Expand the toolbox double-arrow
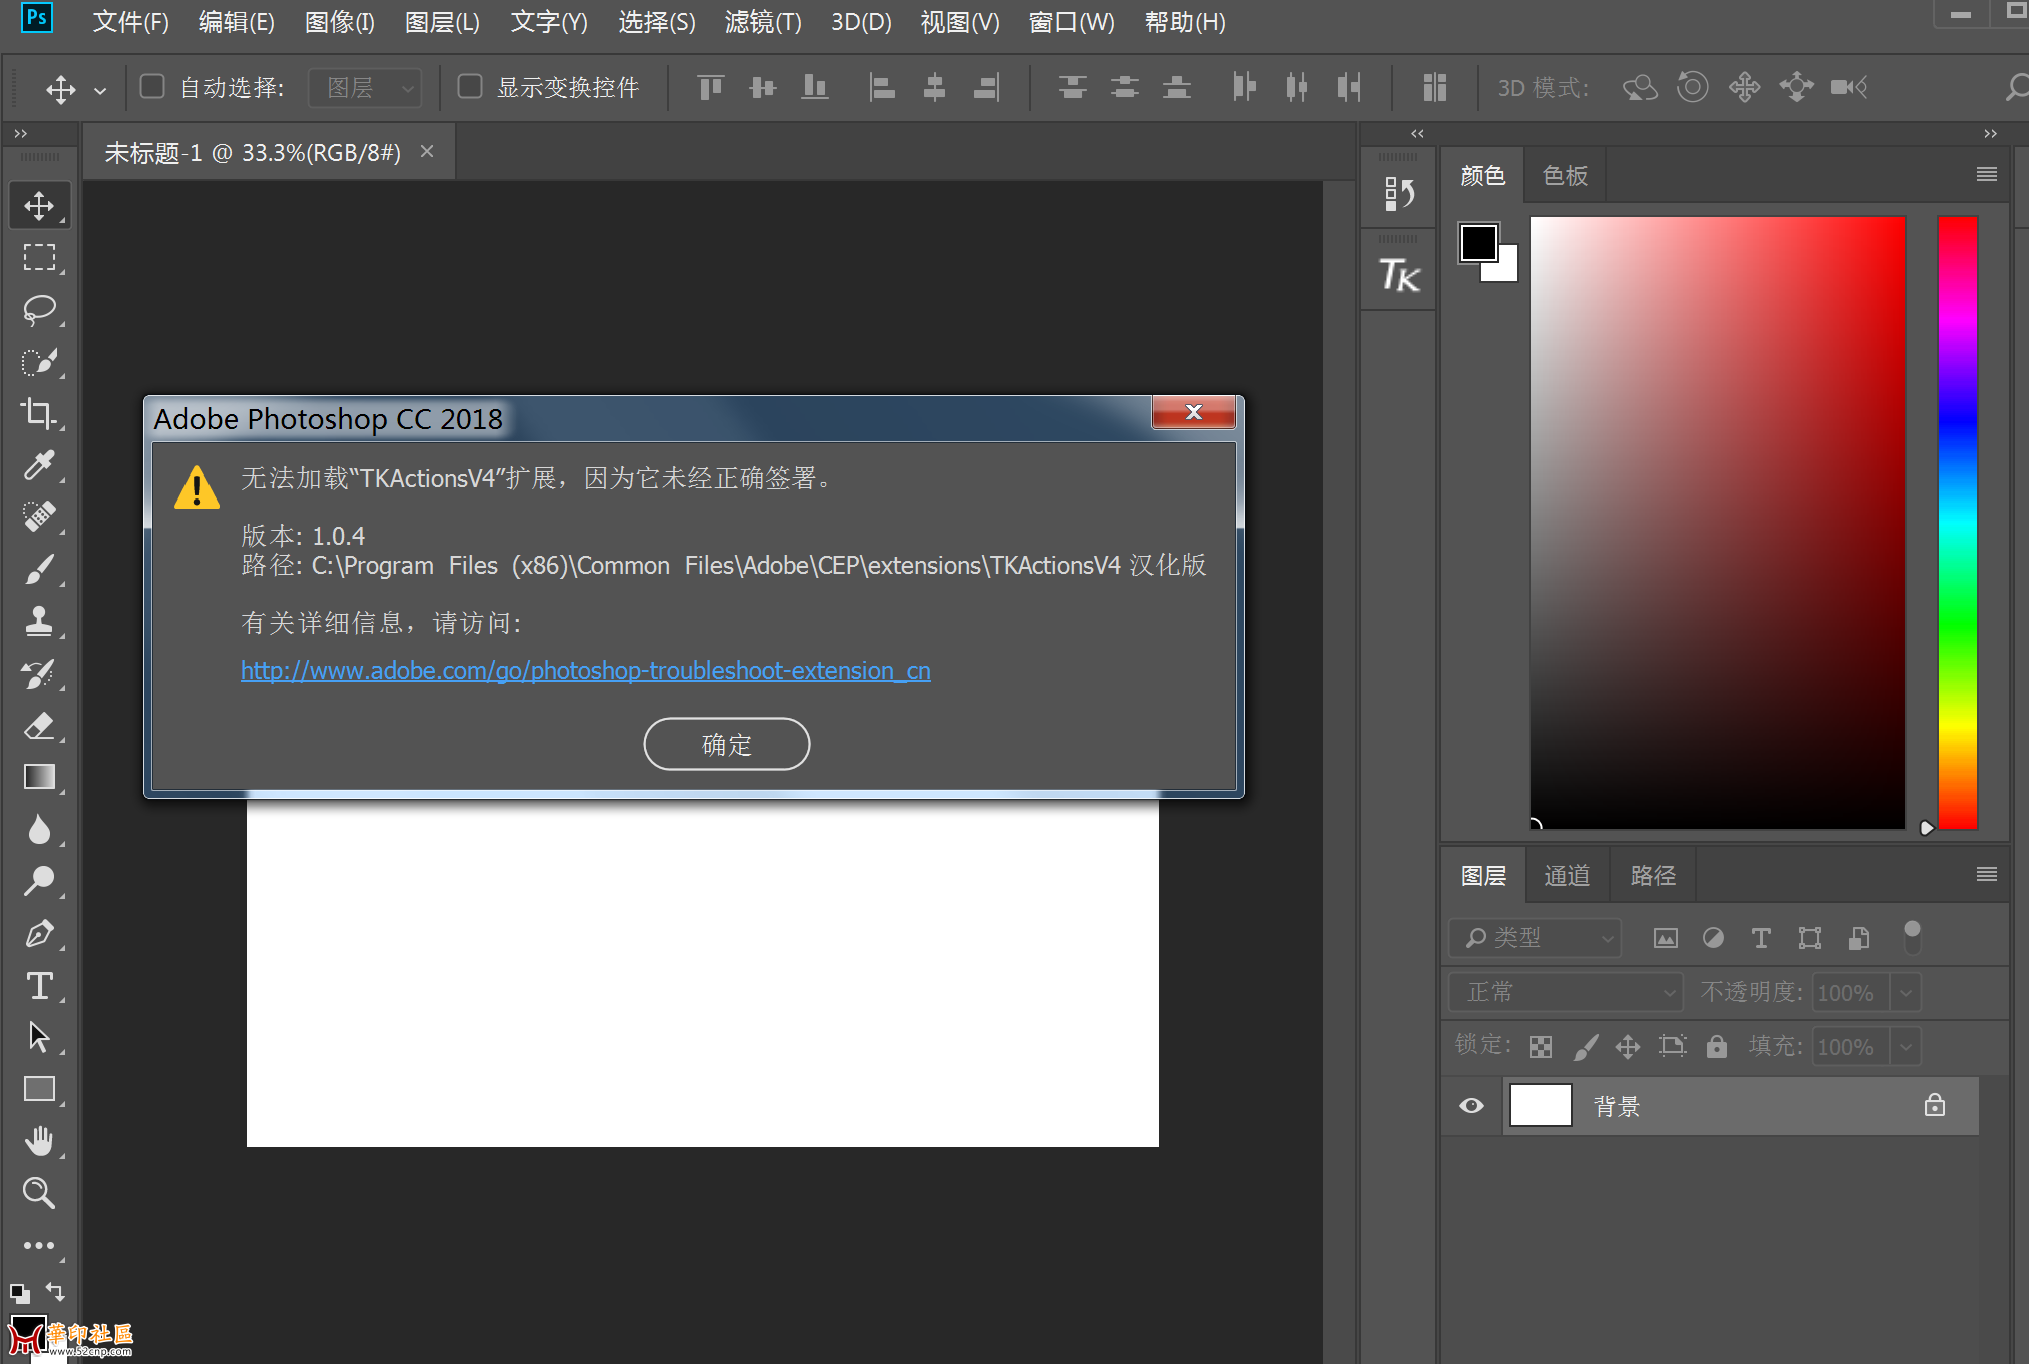Image resolution: width=2029 pixels, height=1364 pixels. pos(21,133)
